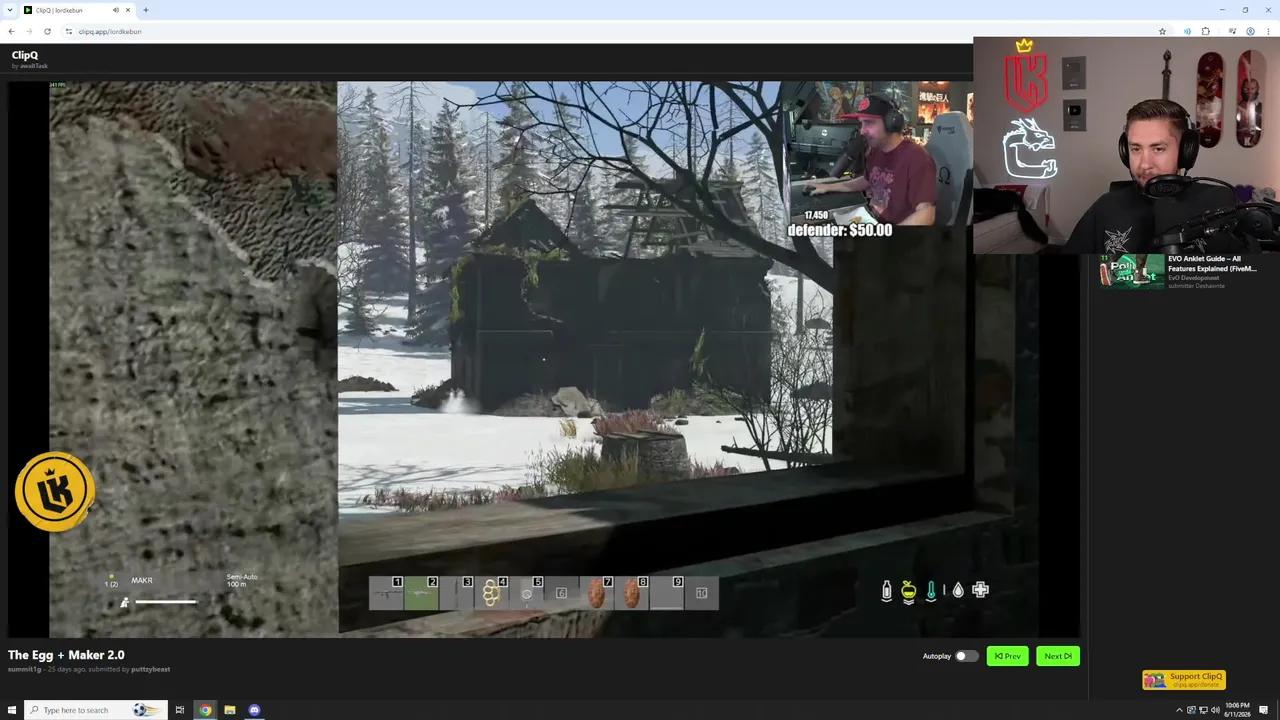The width and height of the screenshot is (1280, 720).
Task: Bookmark this page with the star icon
Action: point(1162,31)
